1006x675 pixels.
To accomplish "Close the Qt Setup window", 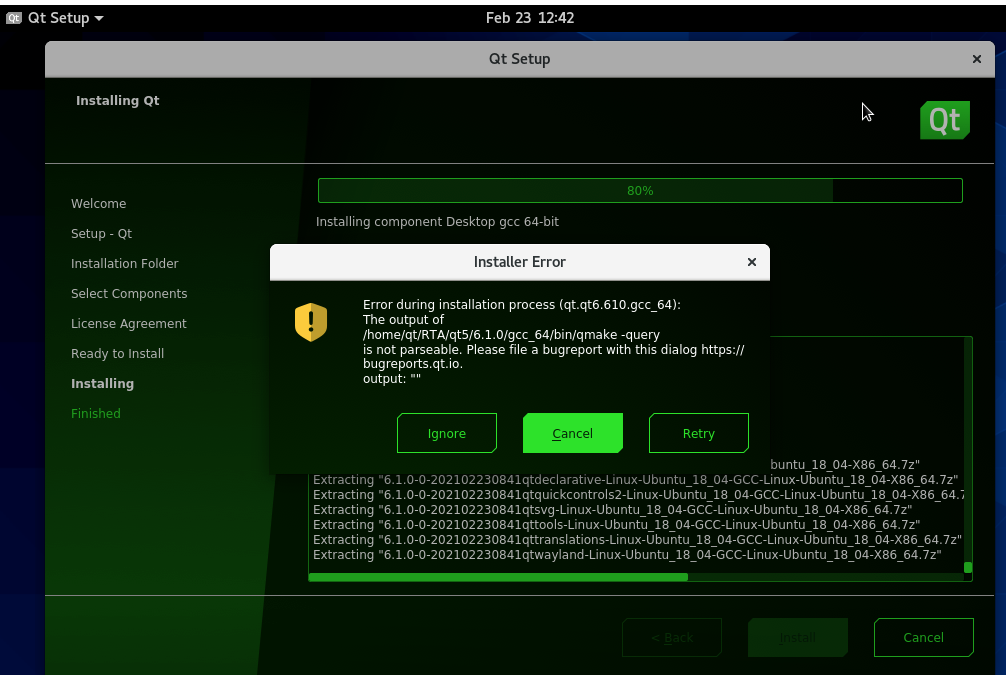I will tap(976, 59).
